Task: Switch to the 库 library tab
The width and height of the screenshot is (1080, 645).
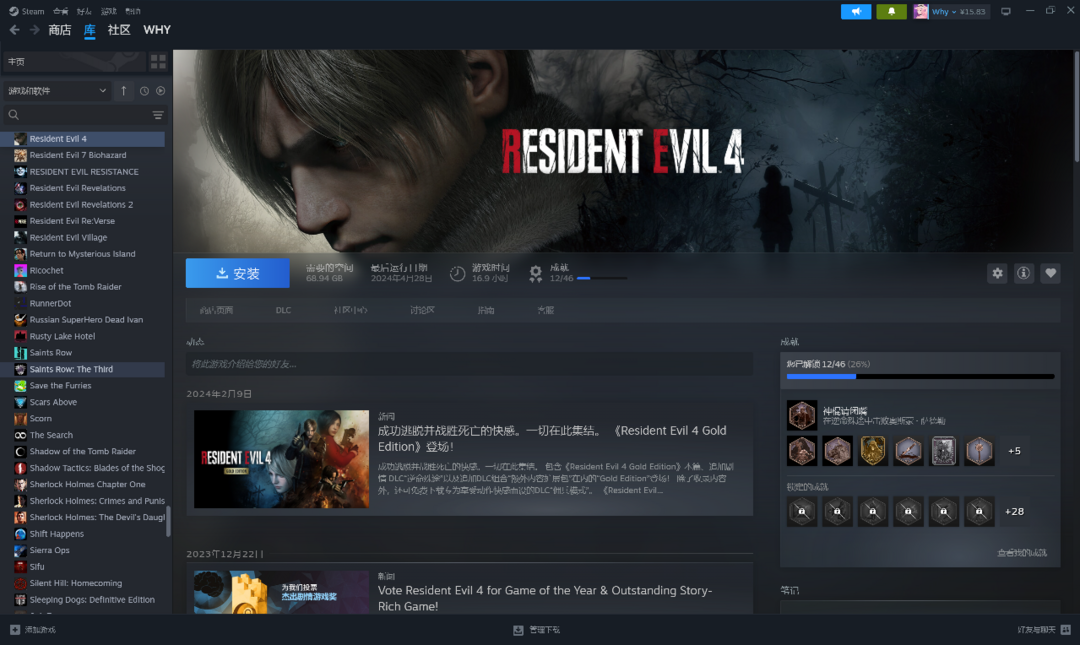Action: click(x=90, y=30)
